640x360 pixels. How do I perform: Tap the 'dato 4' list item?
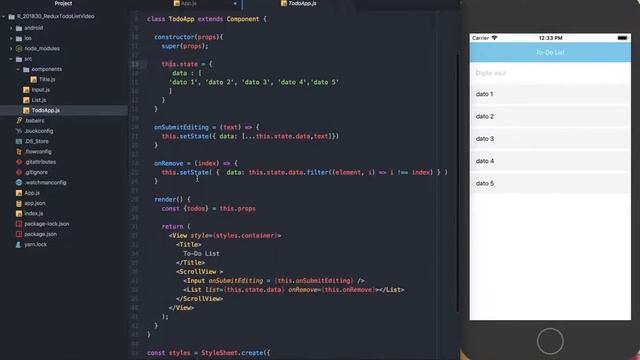click(x=550, y=161)
